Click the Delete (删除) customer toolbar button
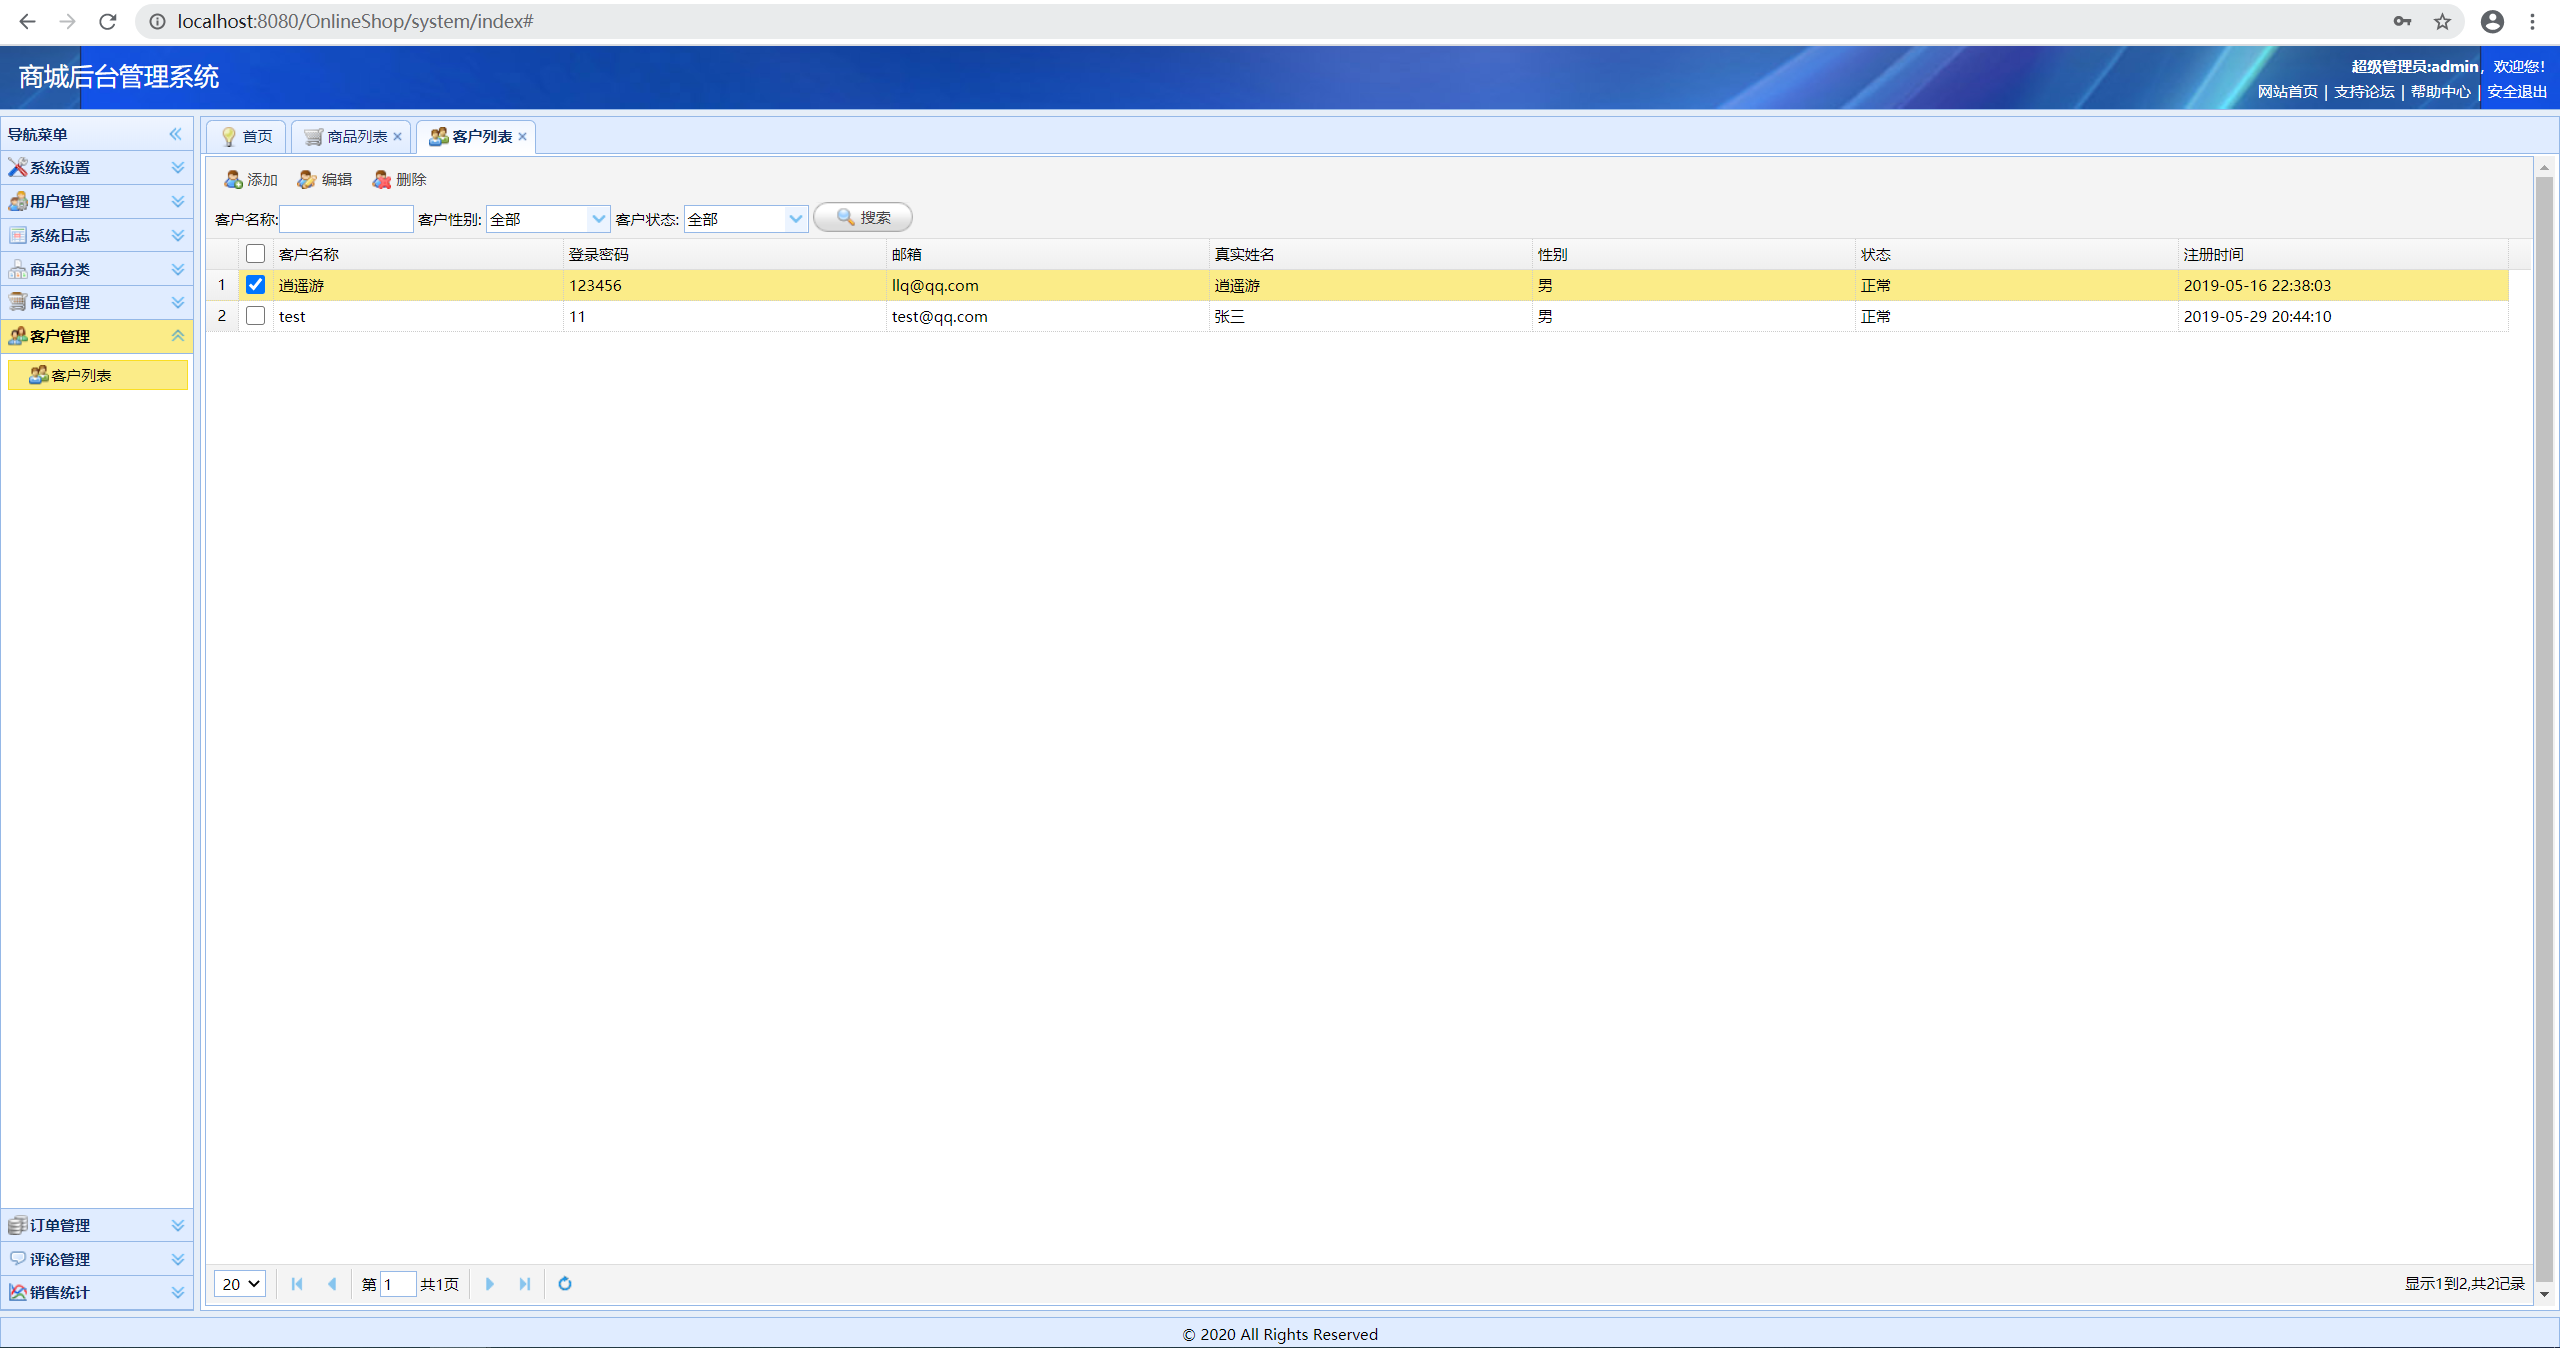Viewport: 2560px width, 1348px height. [400, 179]
